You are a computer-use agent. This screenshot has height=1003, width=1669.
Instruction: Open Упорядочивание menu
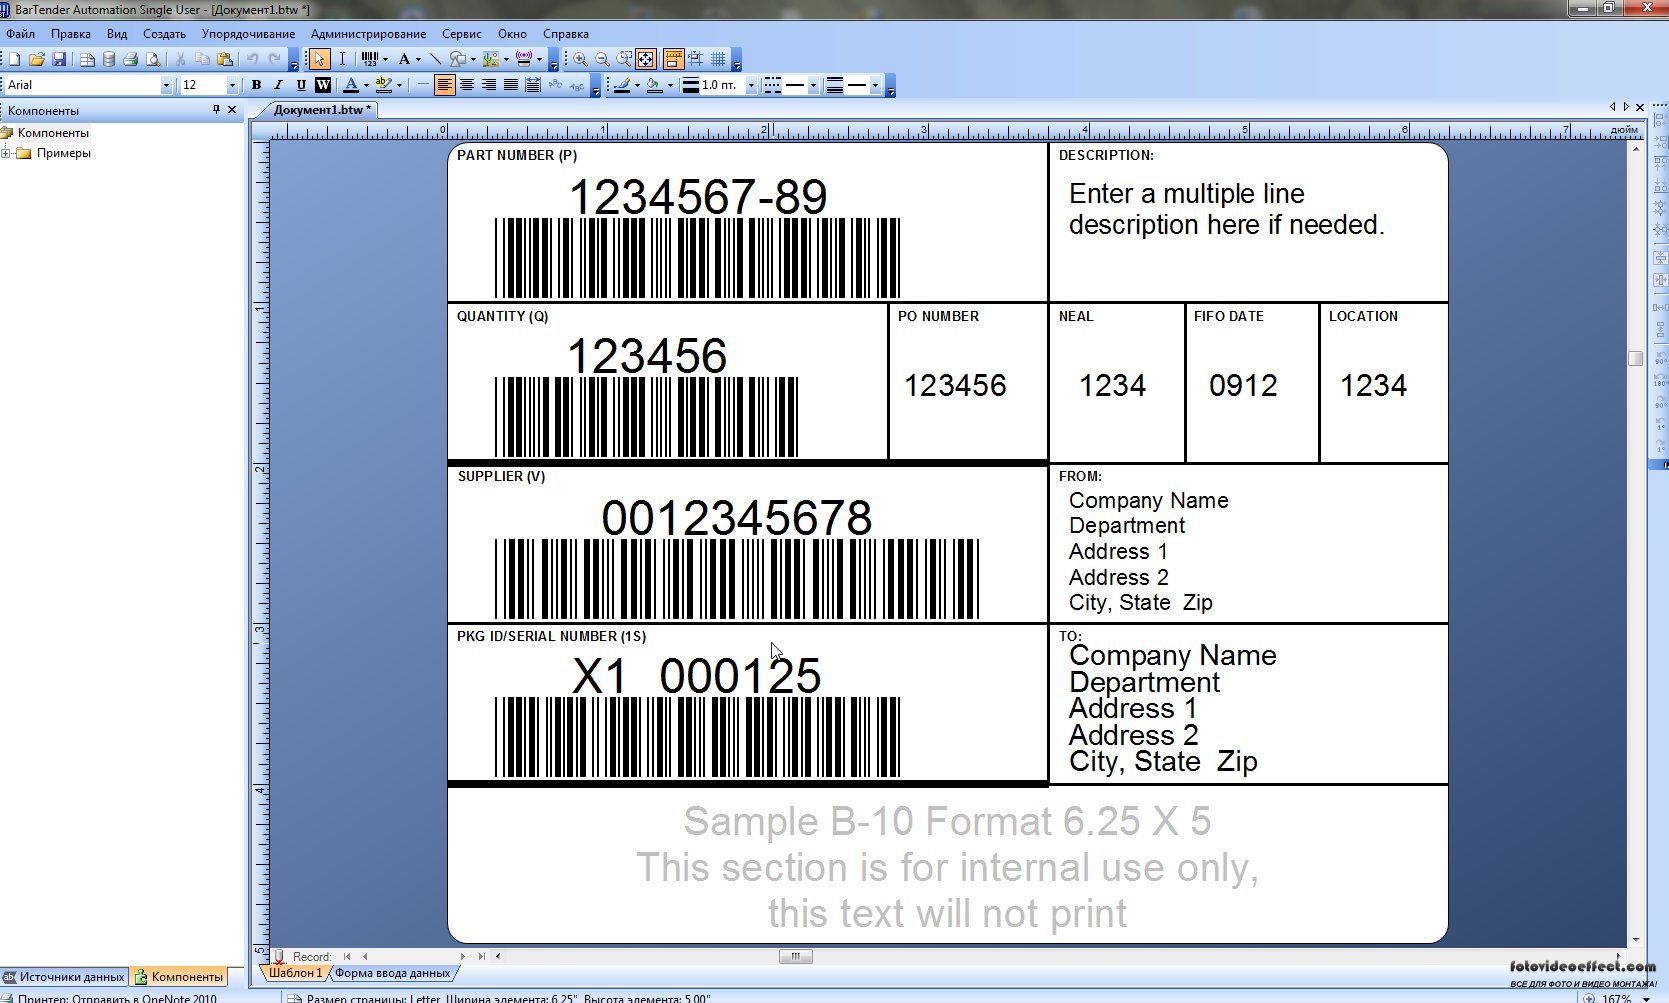point(248,34)
